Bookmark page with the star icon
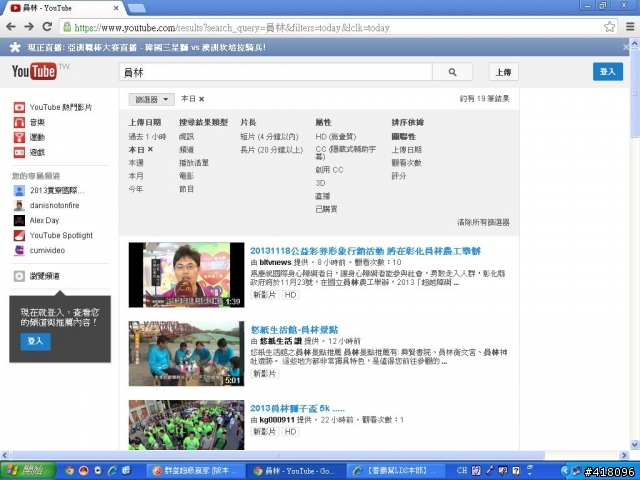This screenshot has width=640, height=480. [x=609, y=27]
